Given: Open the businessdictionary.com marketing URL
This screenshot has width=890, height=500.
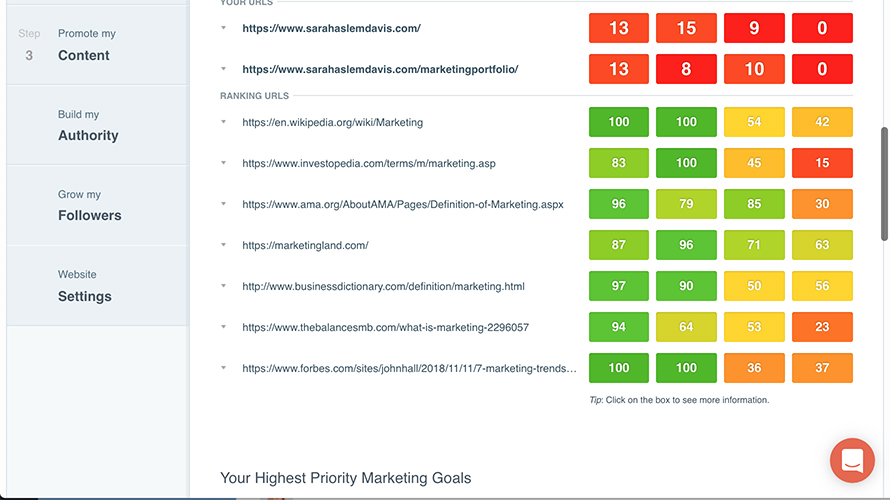Looking at the screenshot, I should pos(383,286).
